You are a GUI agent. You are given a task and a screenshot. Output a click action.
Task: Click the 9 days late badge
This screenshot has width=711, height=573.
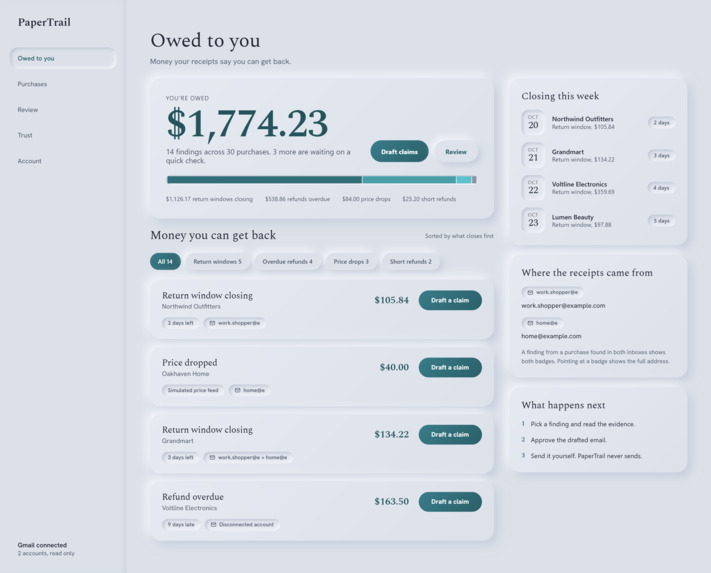[181, 524]
